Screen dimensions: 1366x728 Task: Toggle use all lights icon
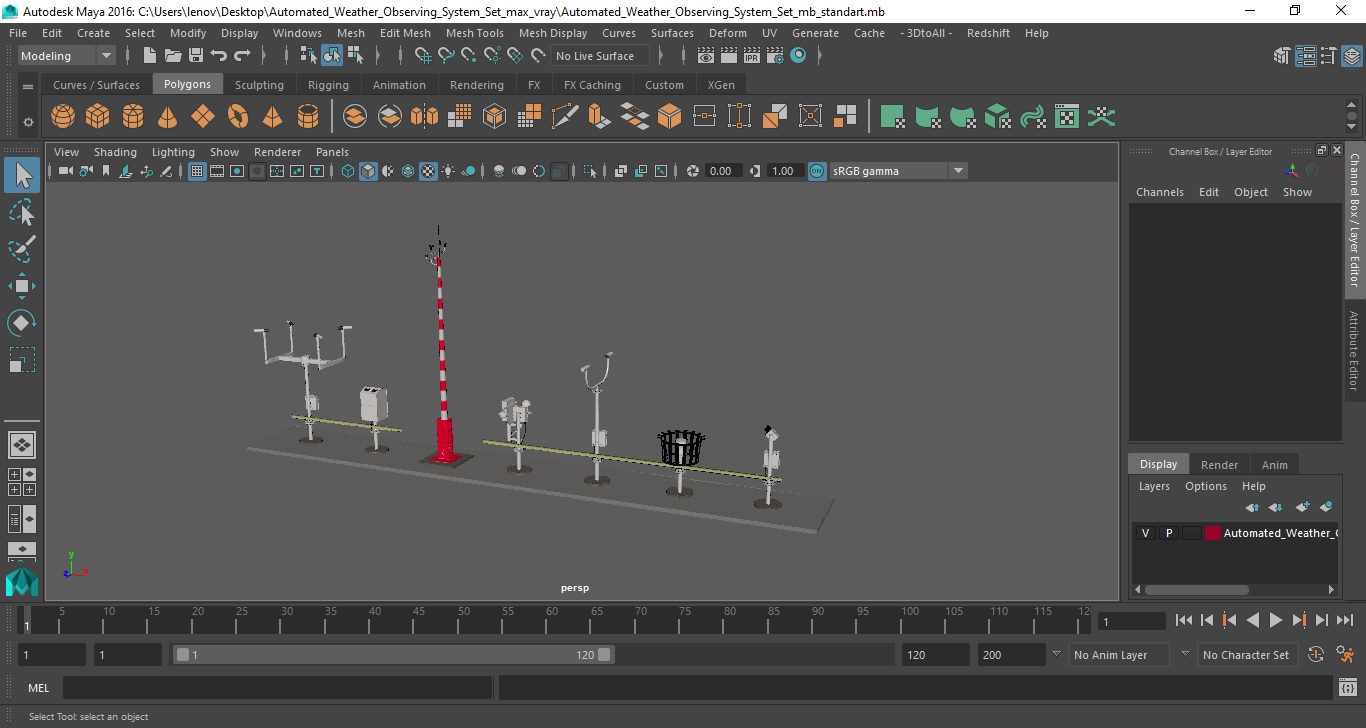(x=448, y=171)
